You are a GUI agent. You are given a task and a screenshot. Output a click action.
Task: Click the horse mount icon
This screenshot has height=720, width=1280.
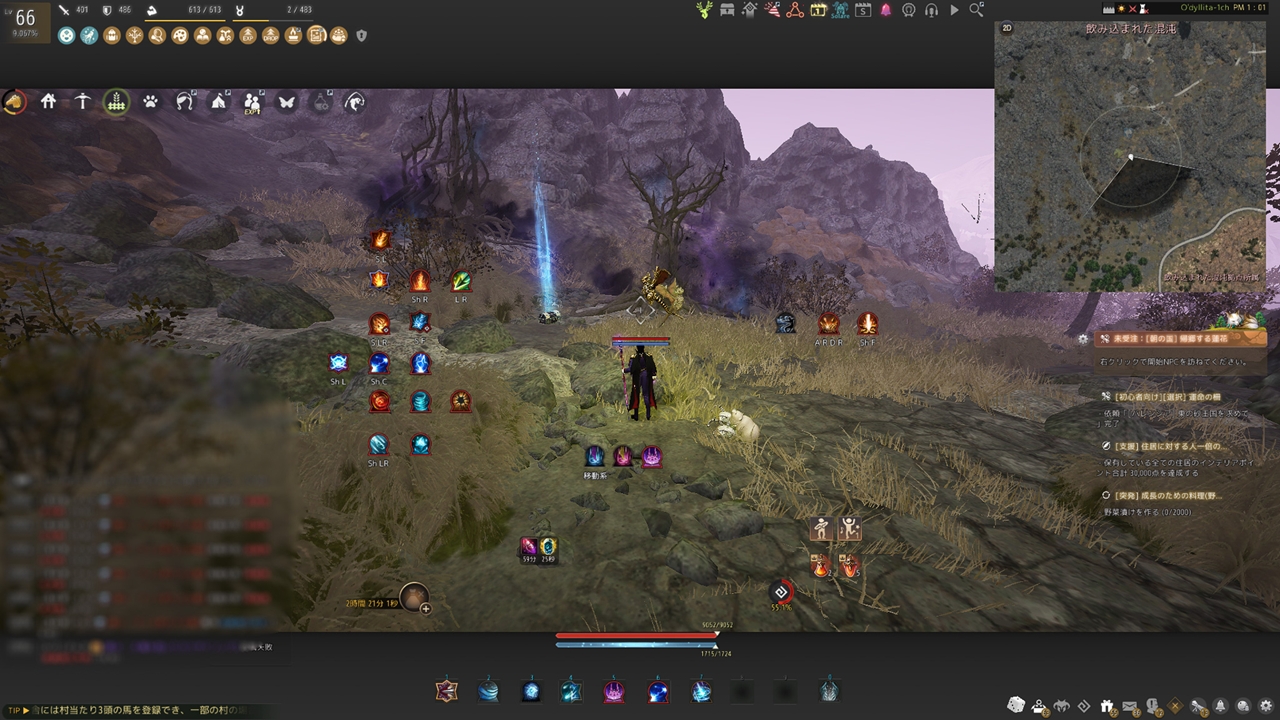[14, 101]
